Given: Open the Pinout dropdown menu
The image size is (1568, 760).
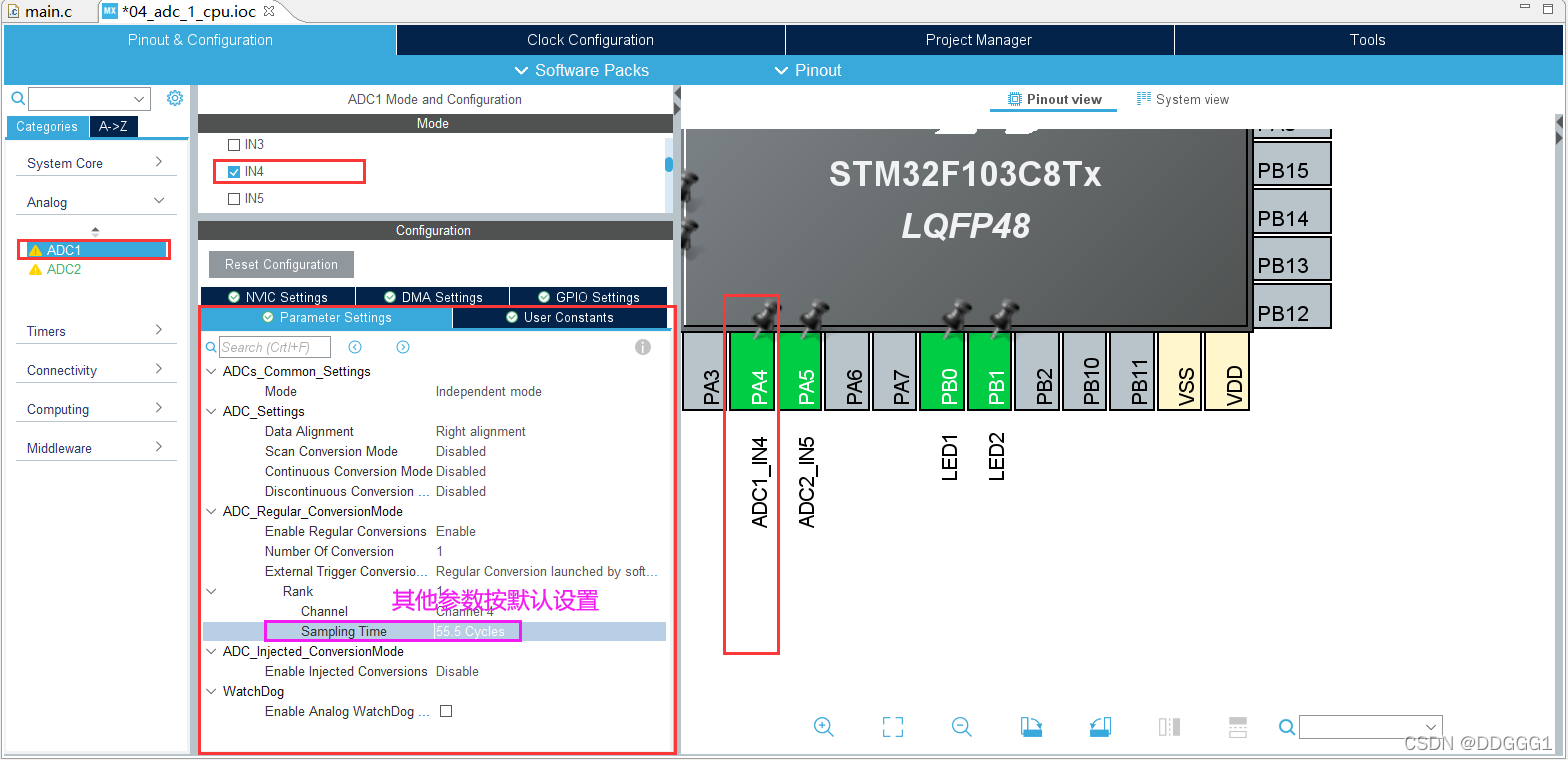Looking at the screenshot, I should 808,70.
